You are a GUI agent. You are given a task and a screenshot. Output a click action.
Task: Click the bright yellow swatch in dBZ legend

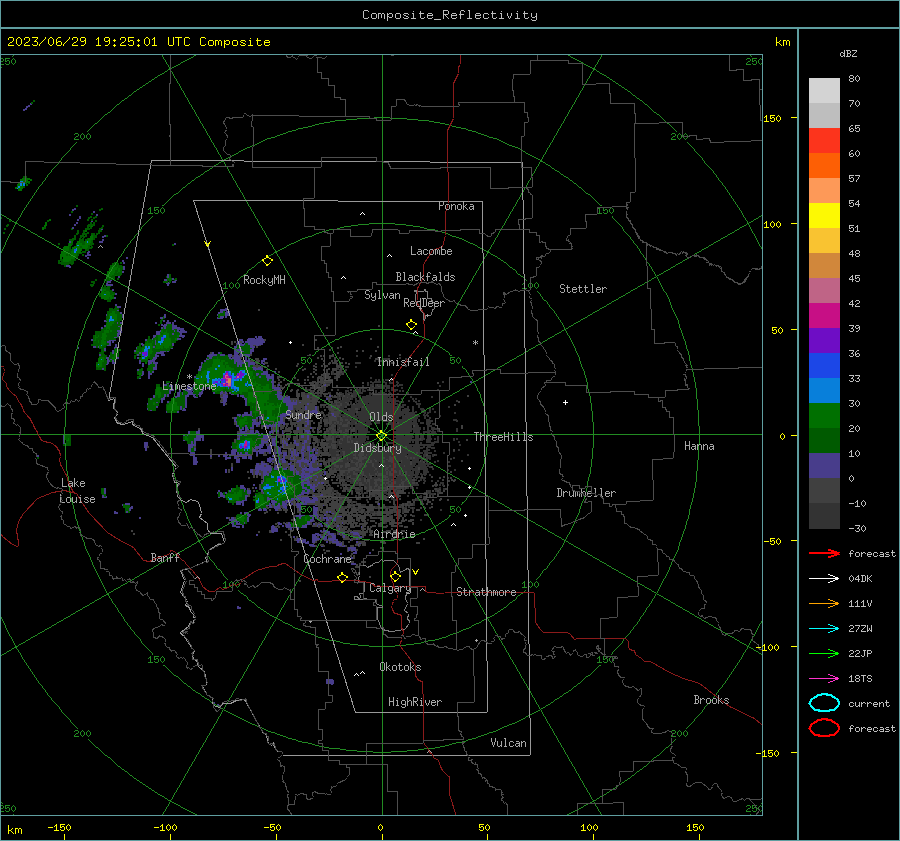click(x=824, y=215)
